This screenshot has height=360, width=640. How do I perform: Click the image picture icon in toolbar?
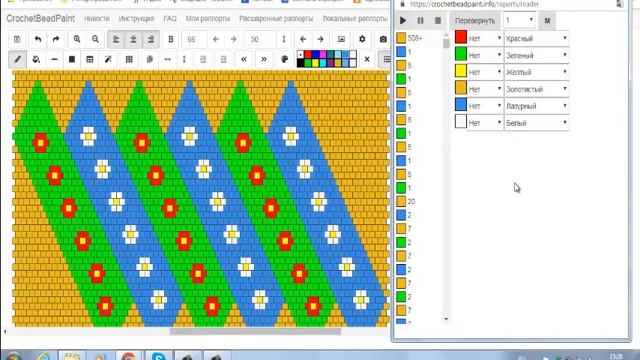pyautogui.click(x=341, y=39)
